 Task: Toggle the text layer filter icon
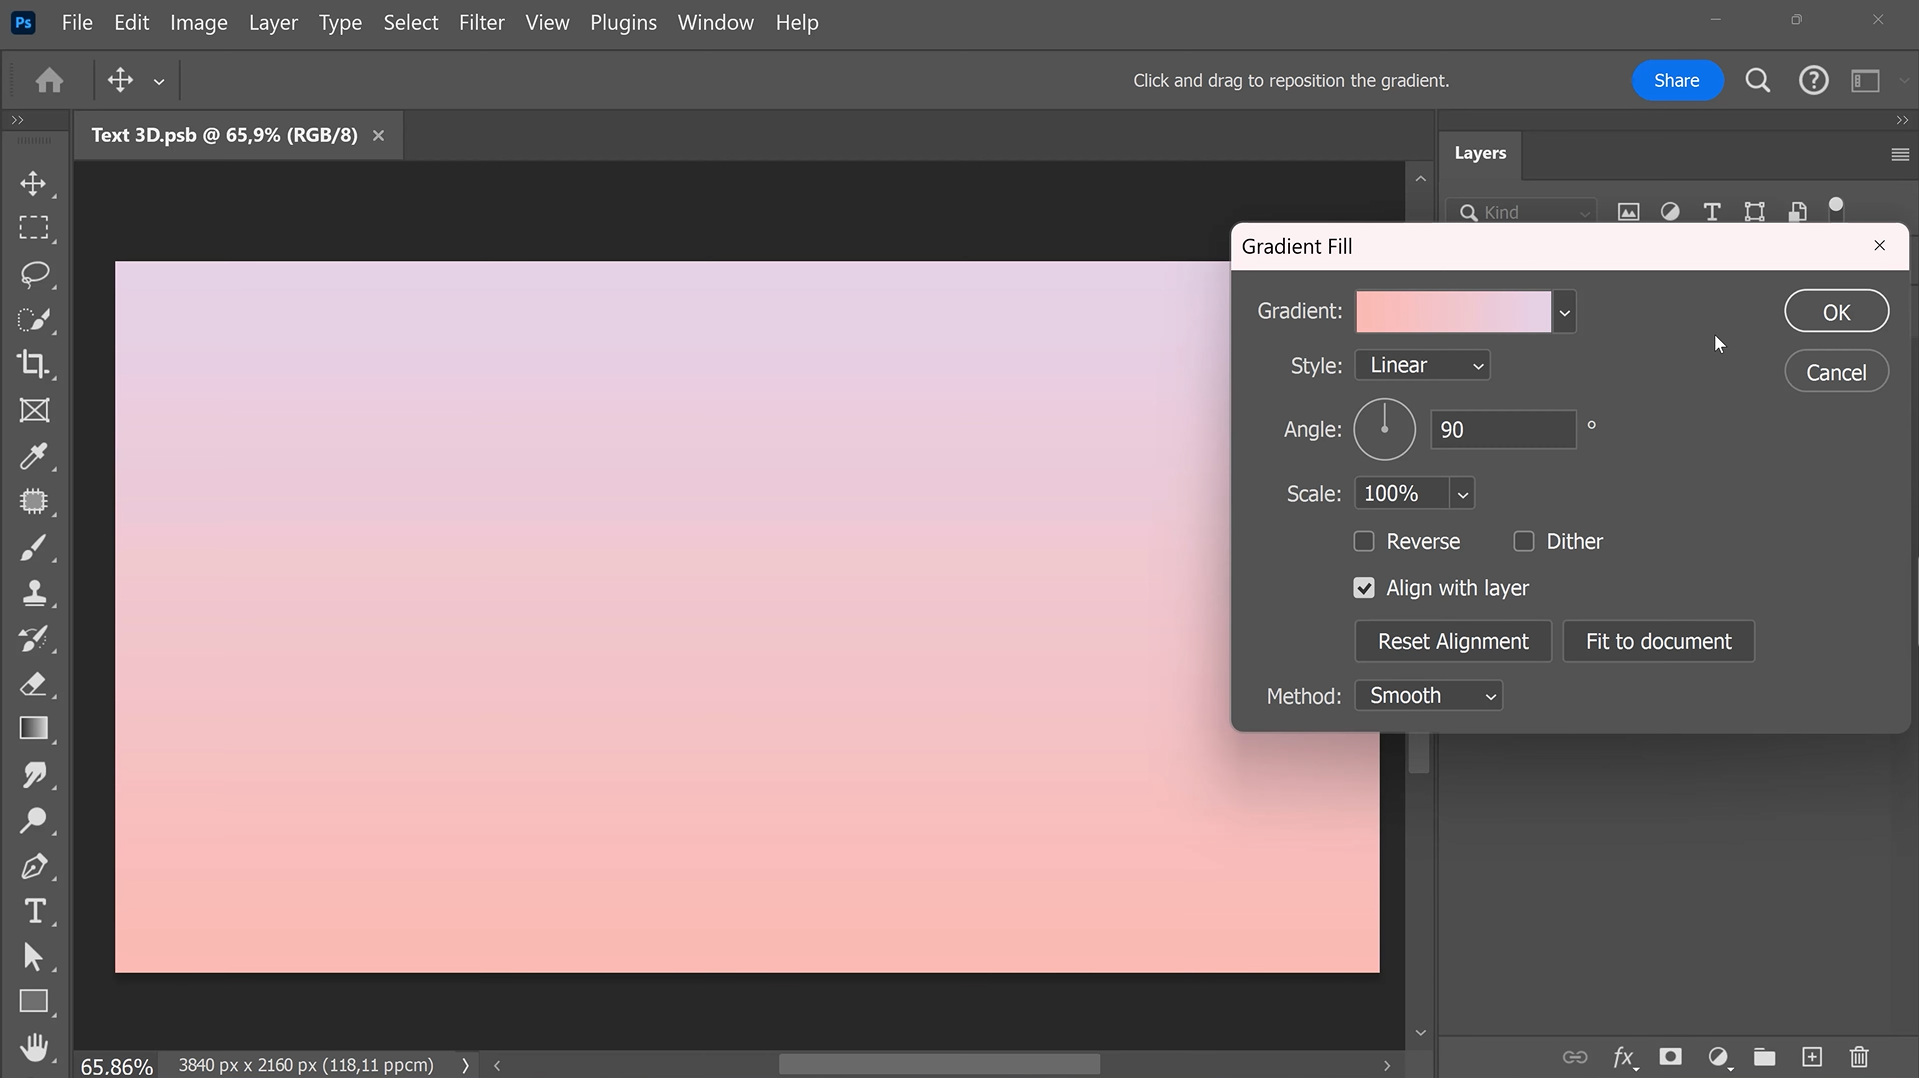click(1712, 212)
